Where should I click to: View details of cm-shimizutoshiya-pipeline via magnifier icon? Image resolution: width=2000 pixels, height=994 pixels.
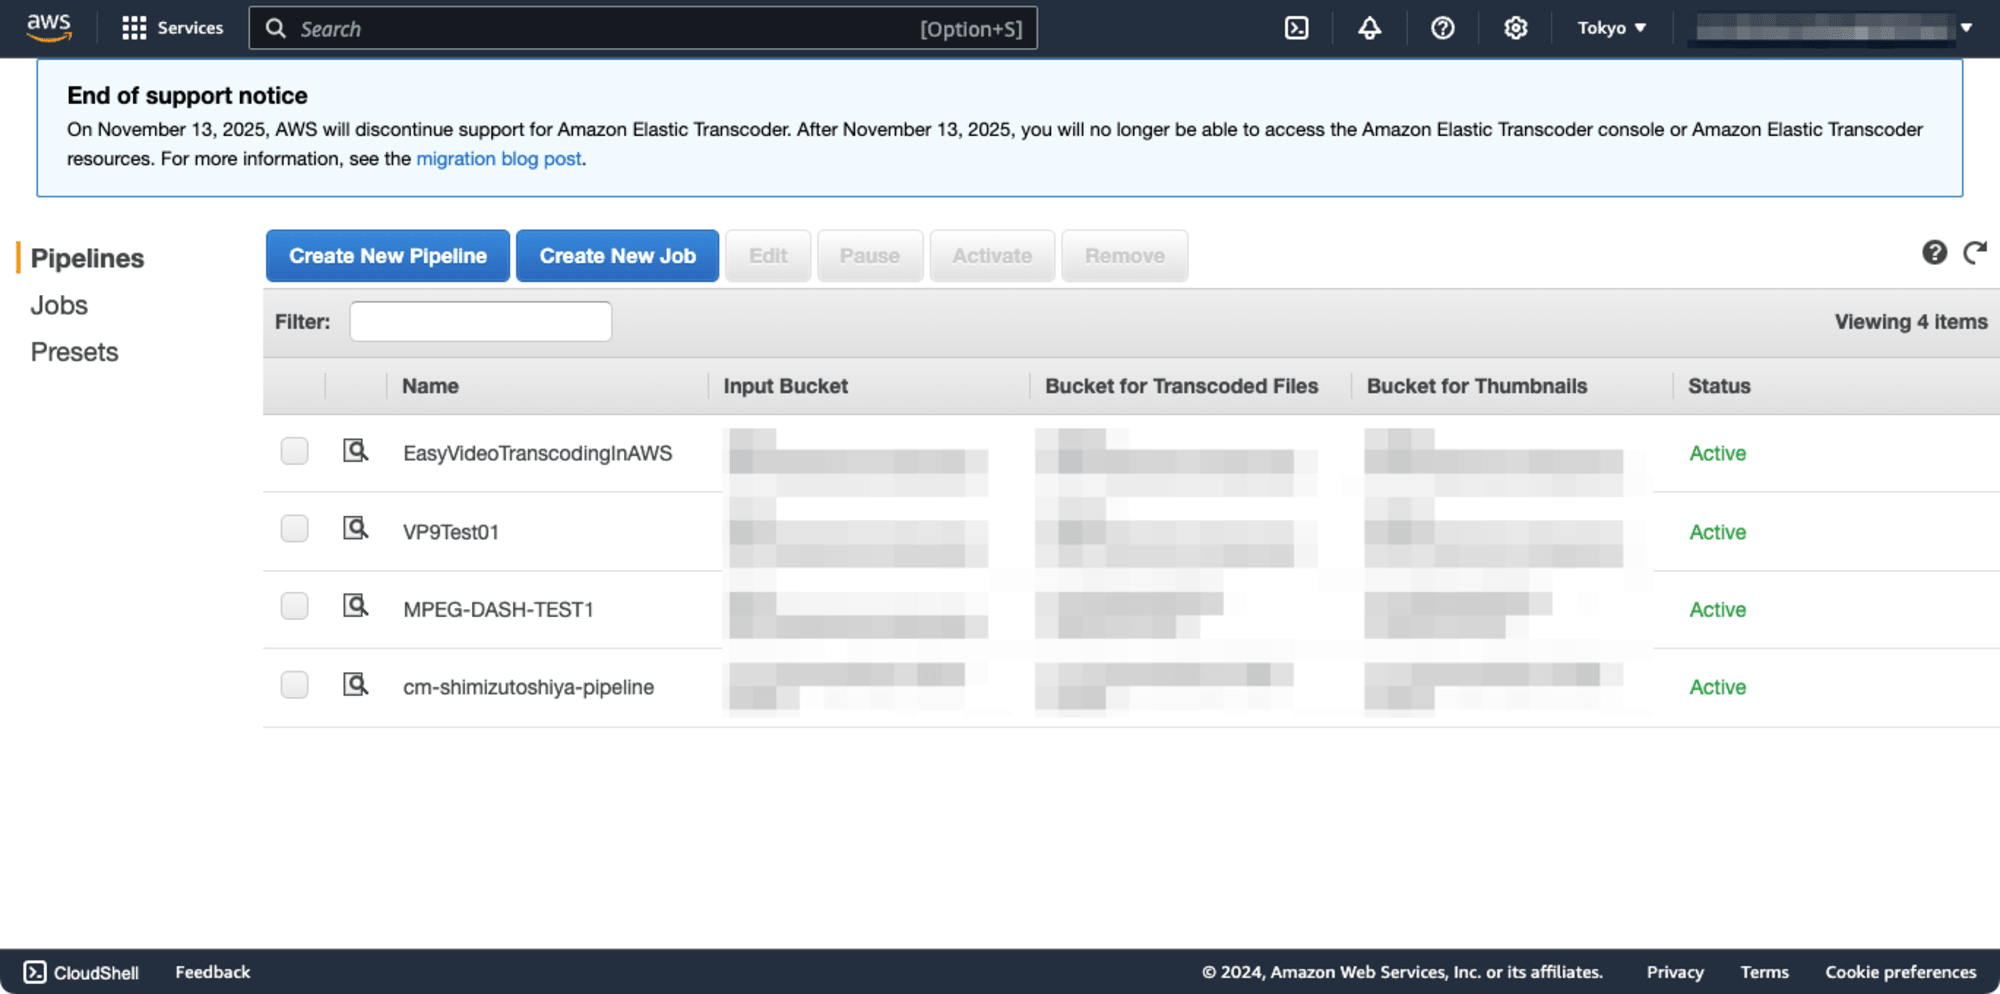355,684
